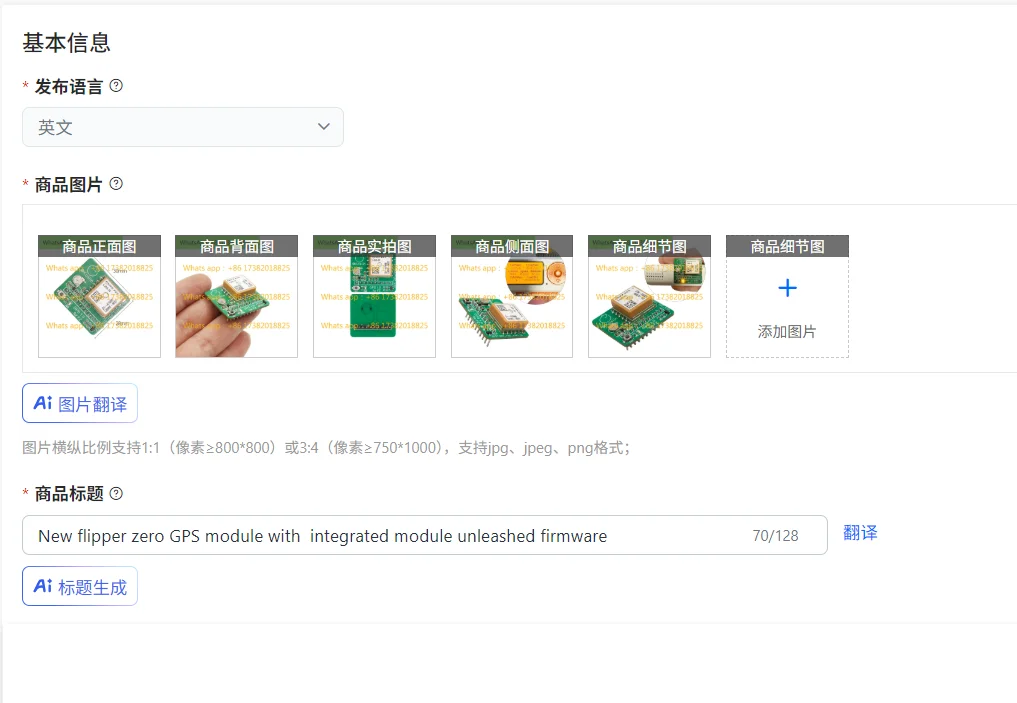The height and width of the screenshot is (703, 1017).
Task: Click the 基本信息 section heading
Action: tap(67, 43)
